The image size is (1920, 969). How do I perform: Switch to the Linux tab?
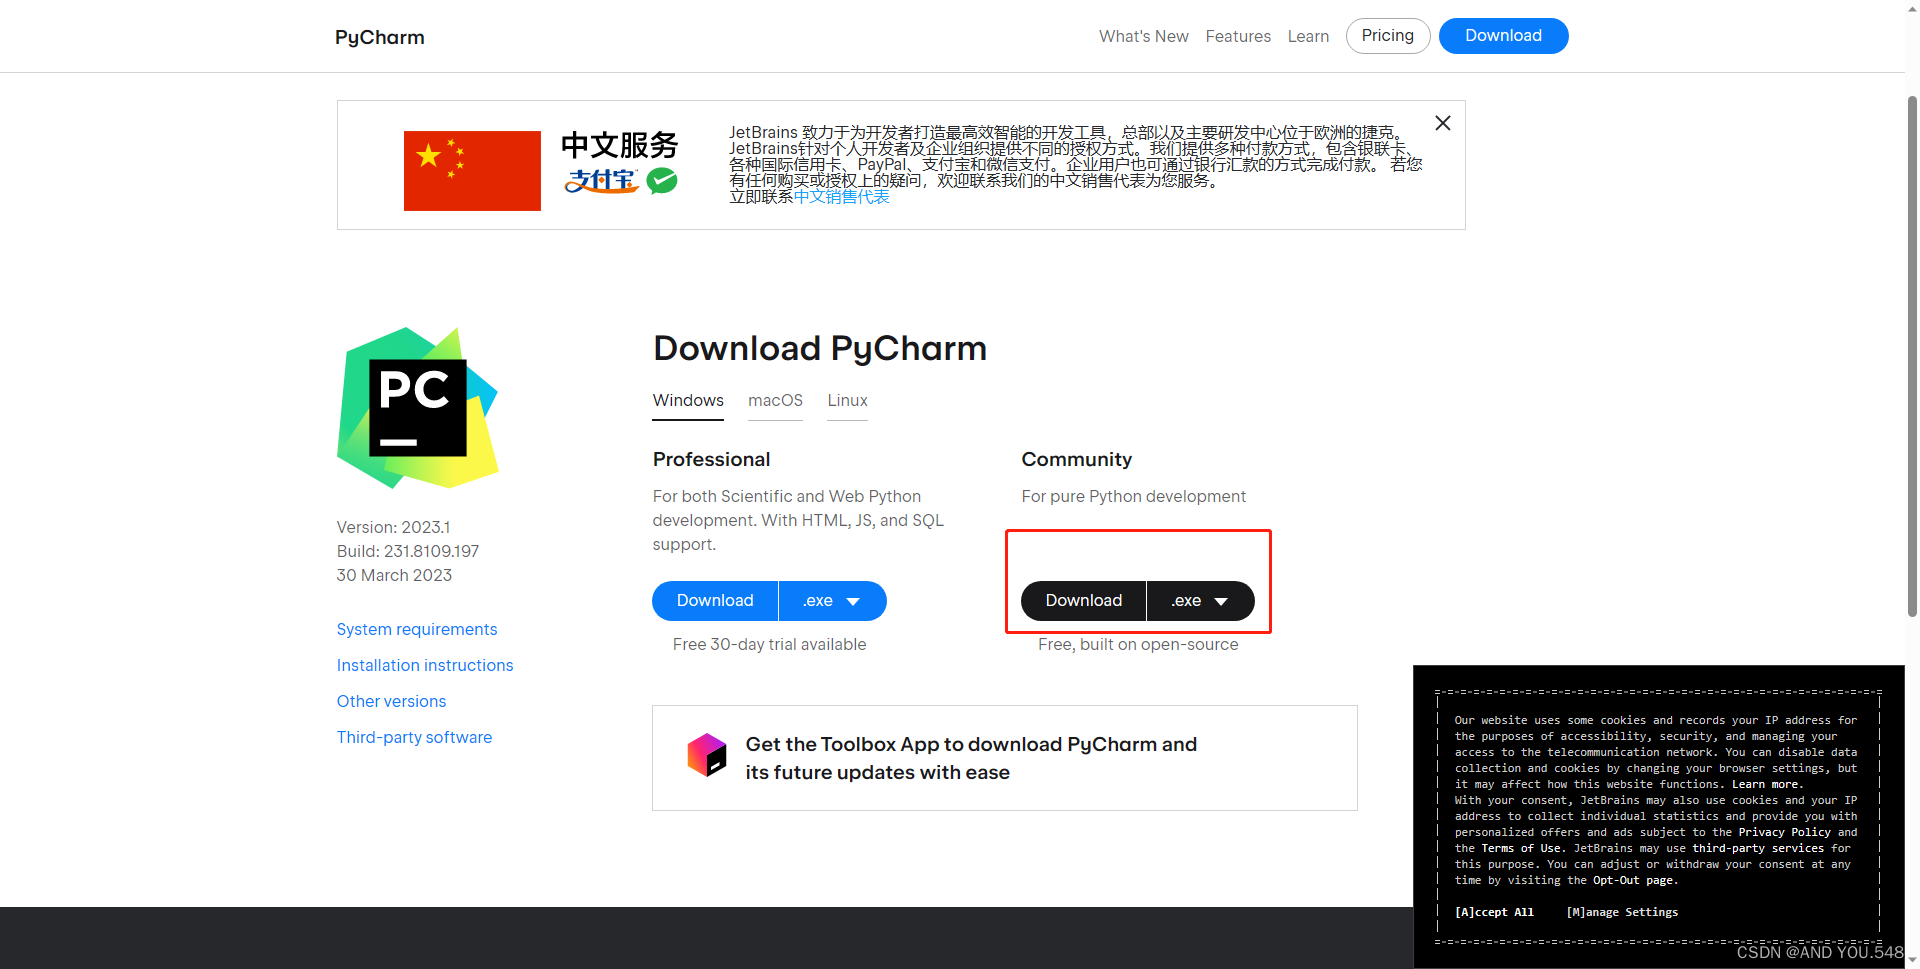click(x=847, y=401)
